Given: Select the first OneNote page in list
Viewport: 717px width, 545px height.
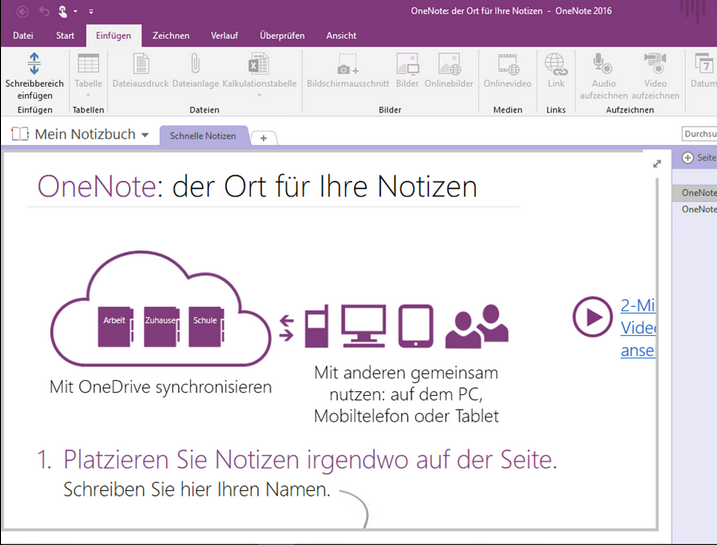Looking at the screenshot, I should click(695, 192).
